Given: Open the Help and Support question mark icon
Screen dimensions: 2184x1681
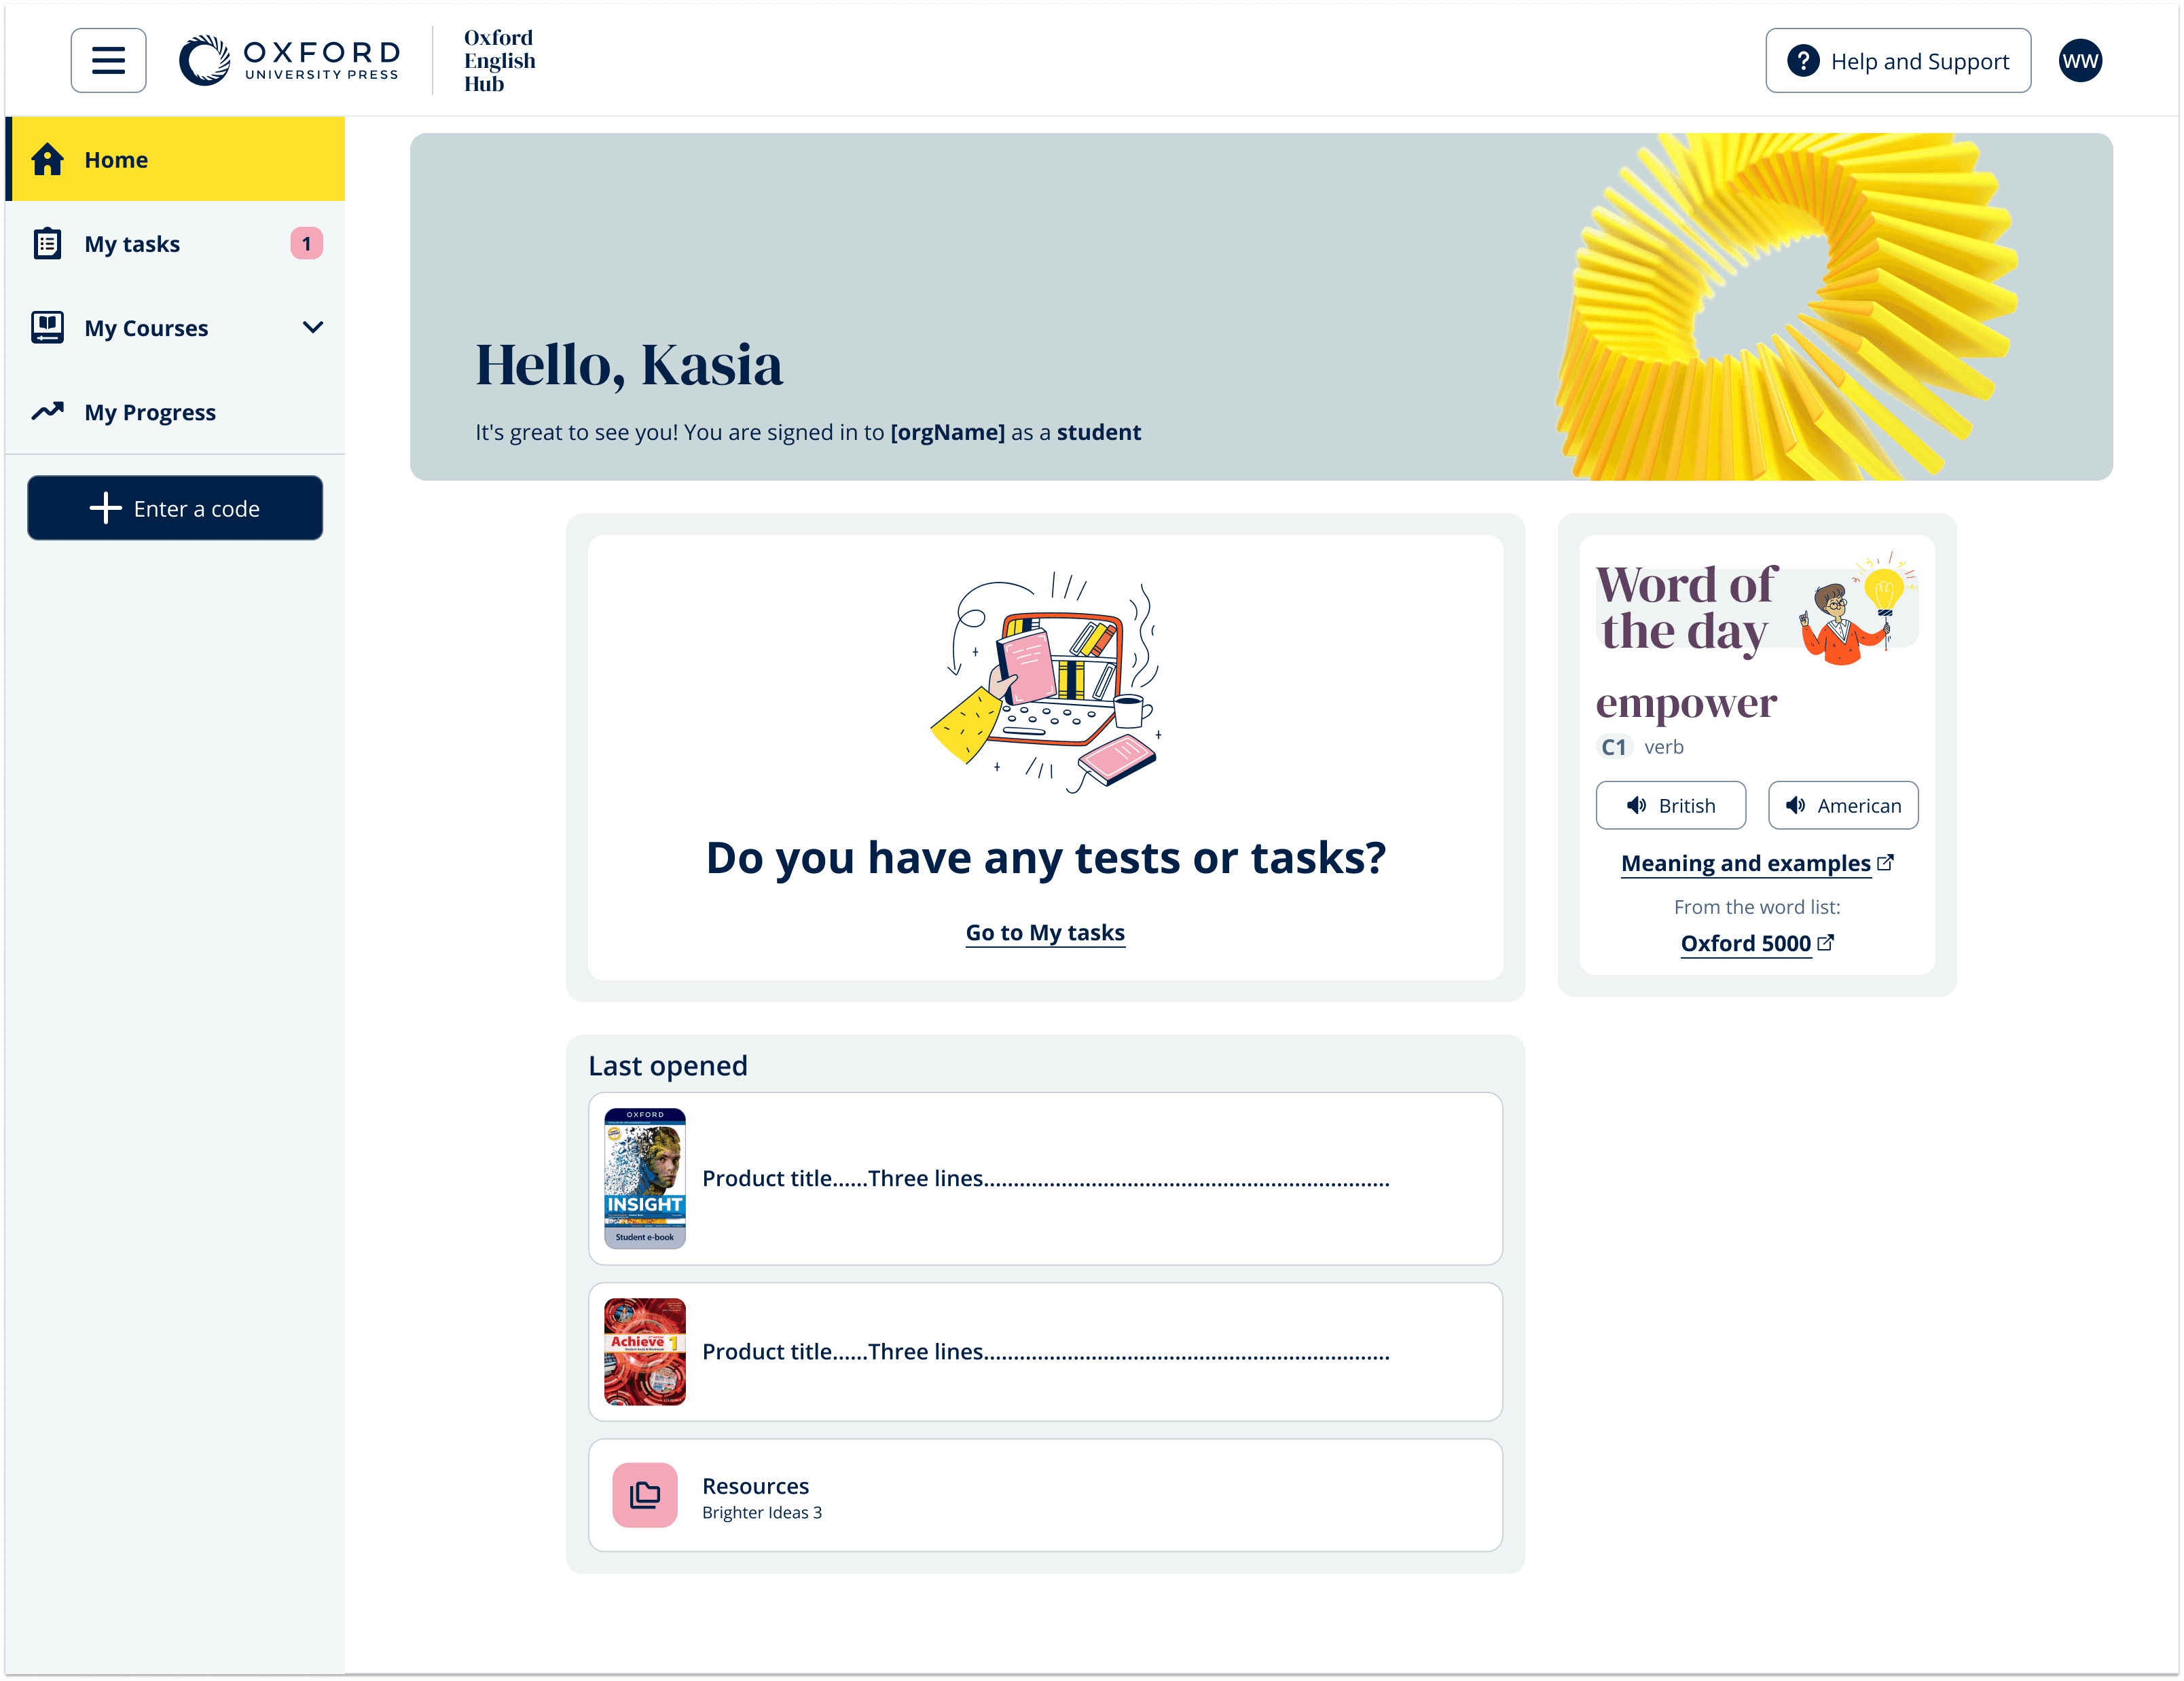Looking at the screenshot, I should (1803, 61).
